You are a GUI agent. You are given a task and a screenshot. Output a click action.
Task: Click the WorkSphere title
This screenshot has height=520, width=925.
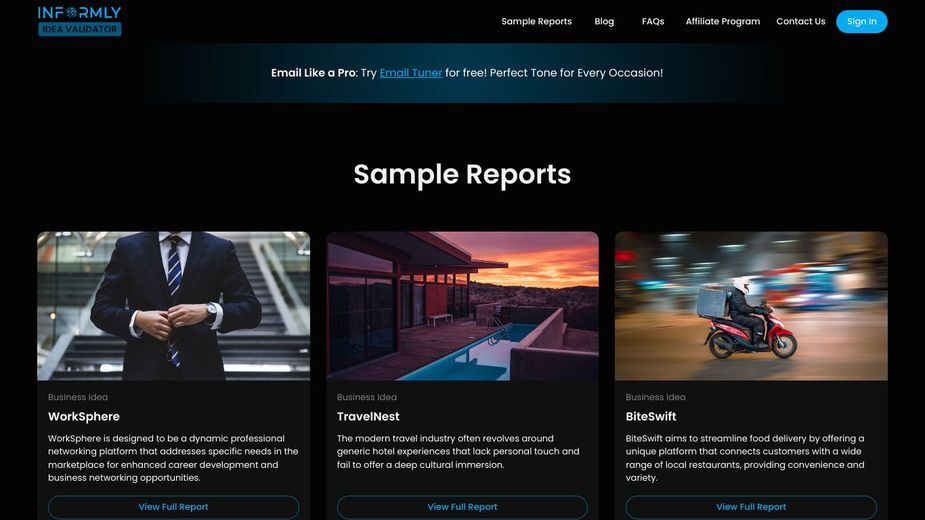click(84, 416)
